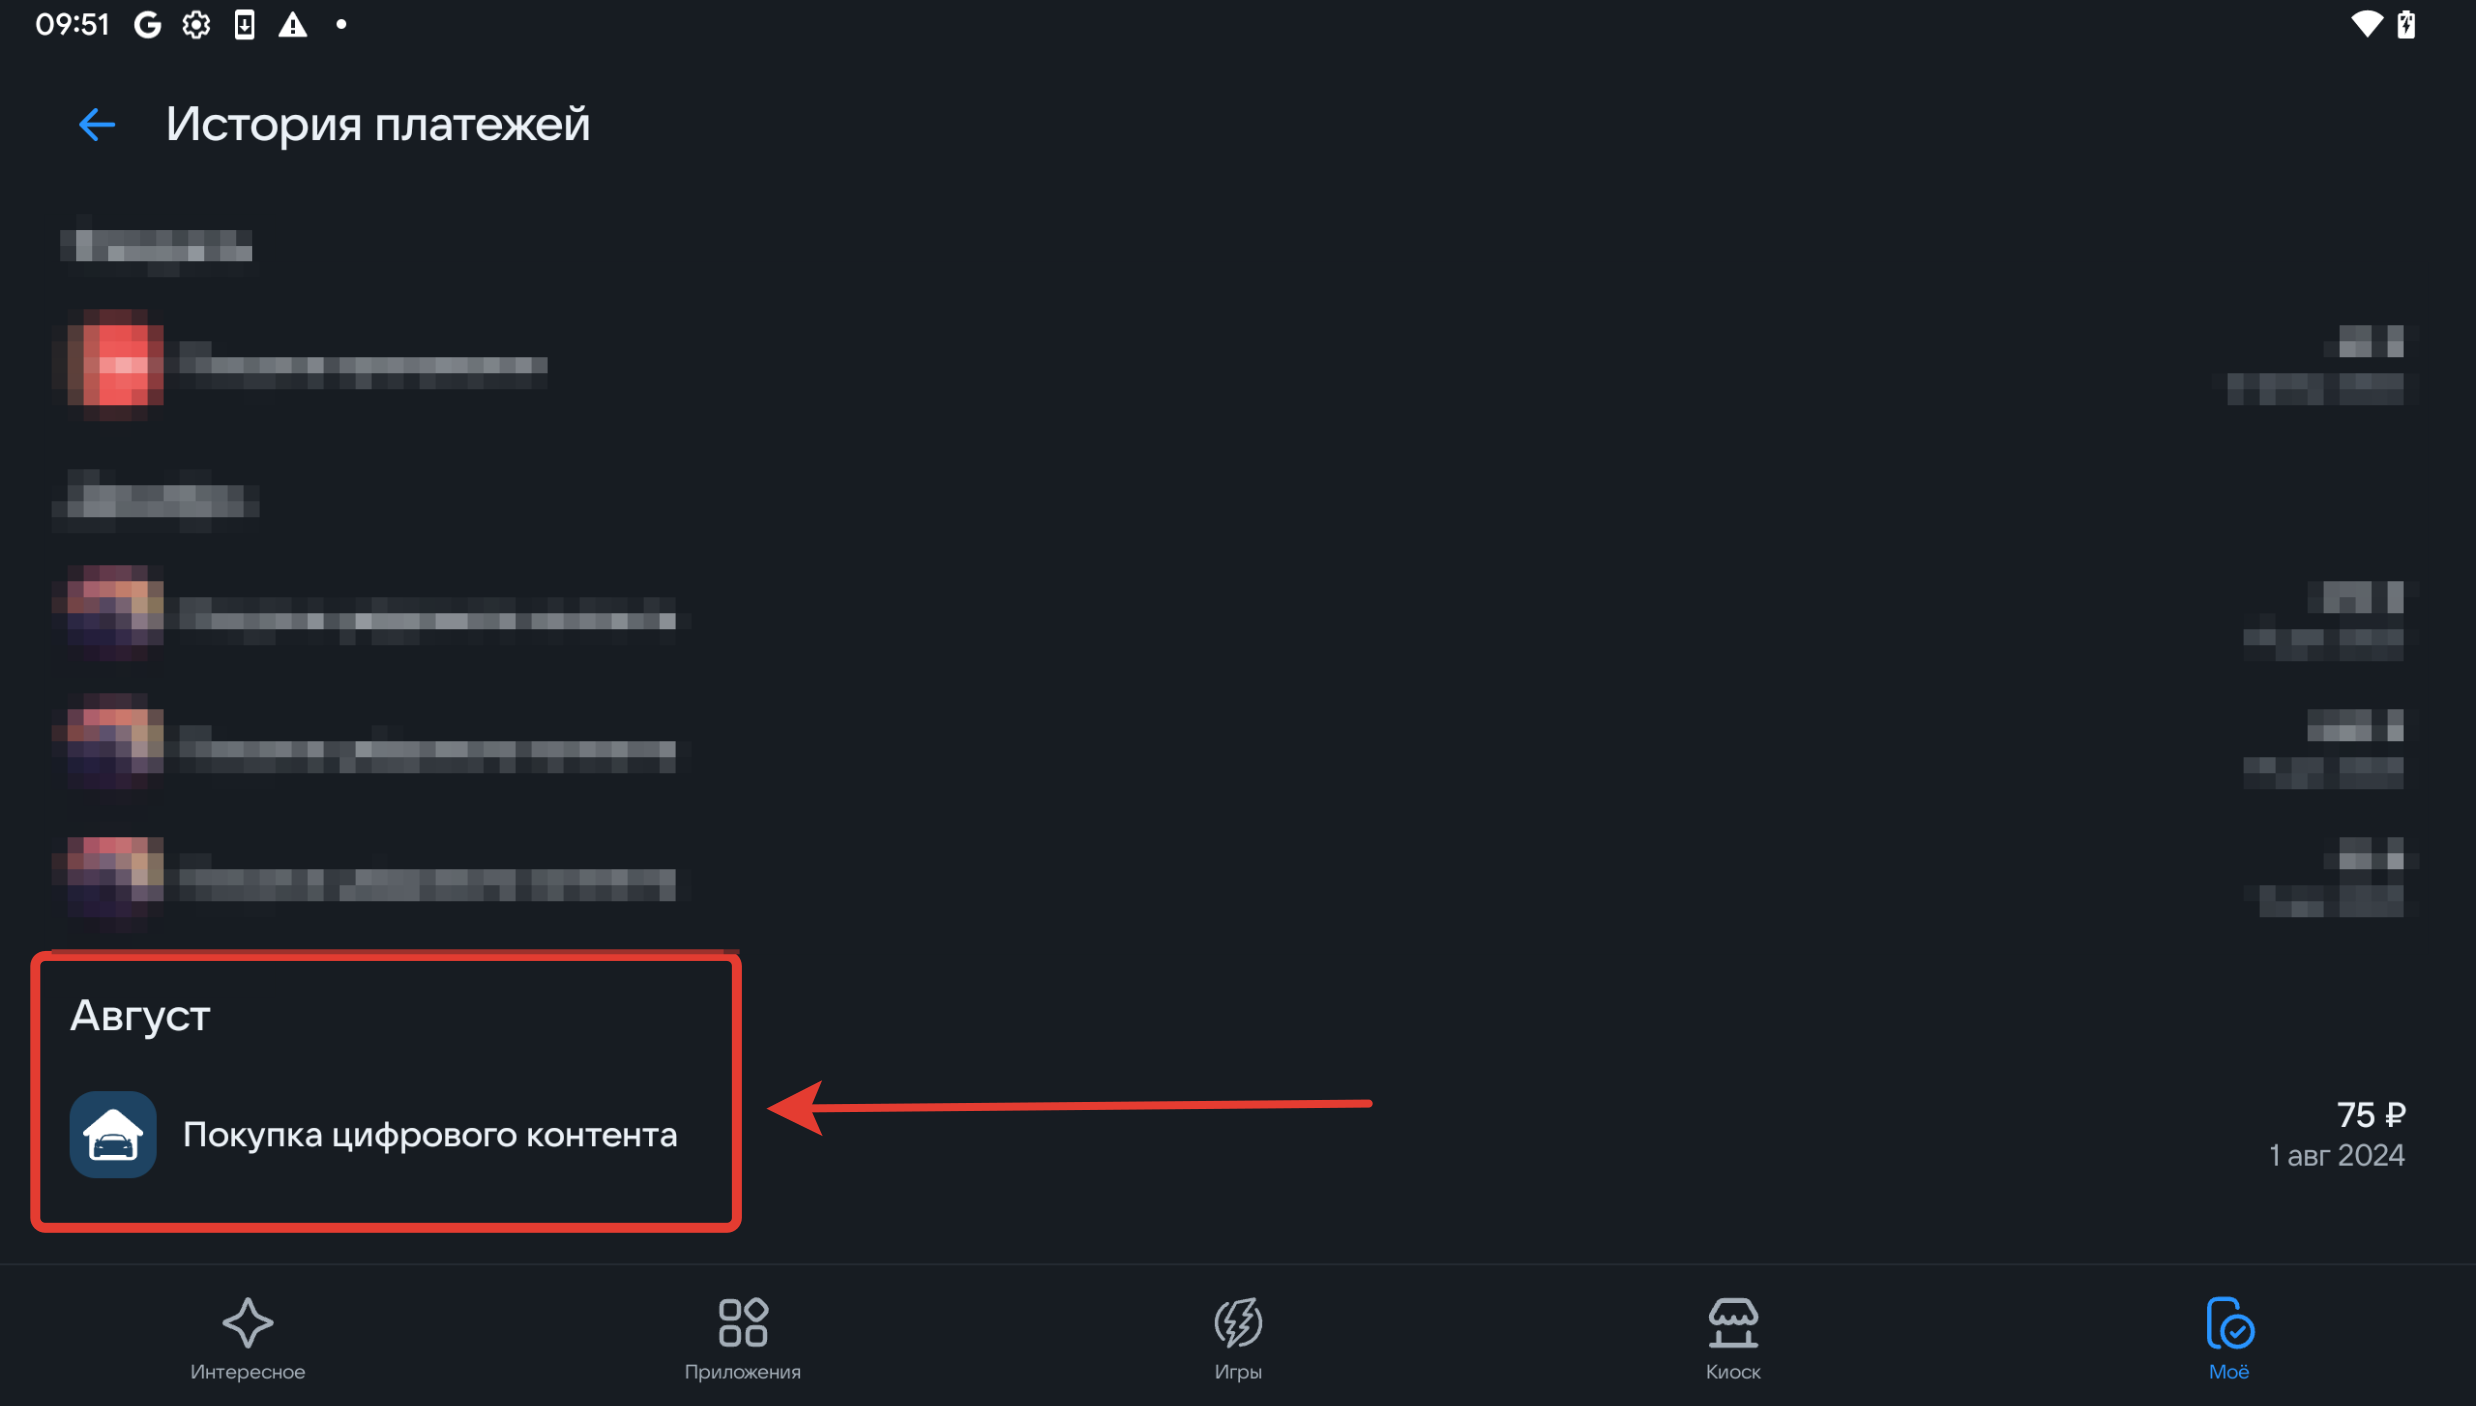Tap the download status bar icon
This screenshot has width=2476, height=1406.
click(244, 25)
